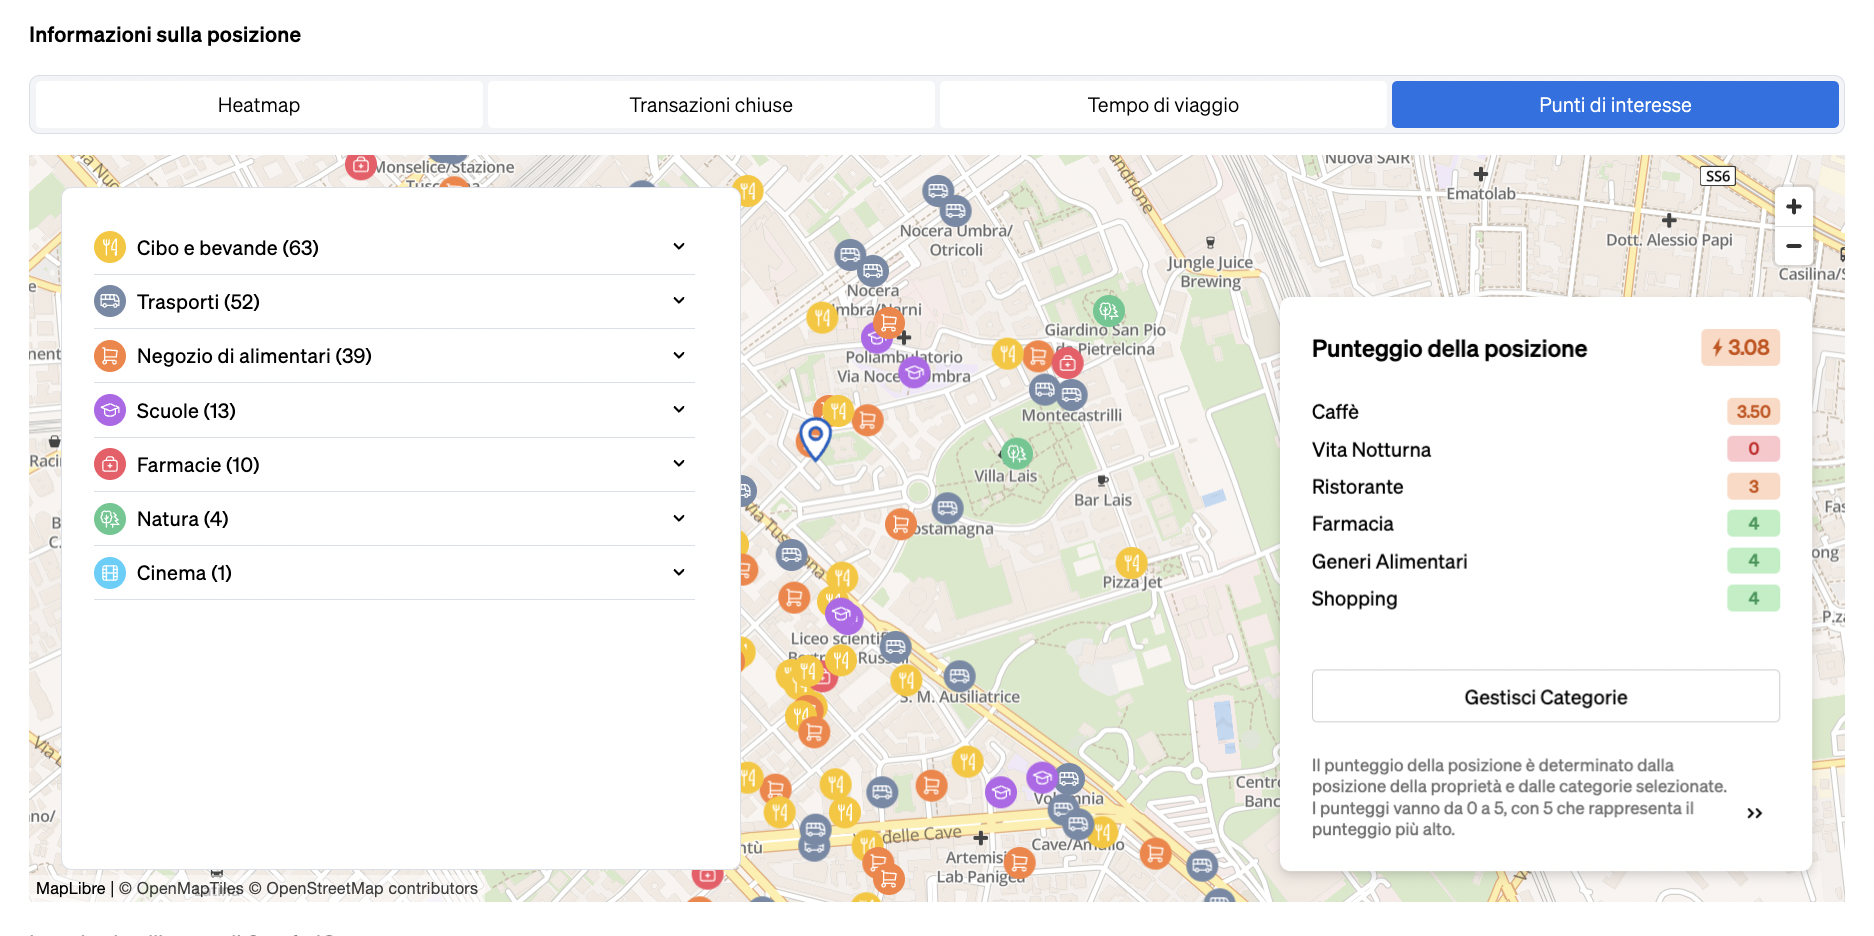
Task: Click the Natura green tree icon
Action: point(110,518)
